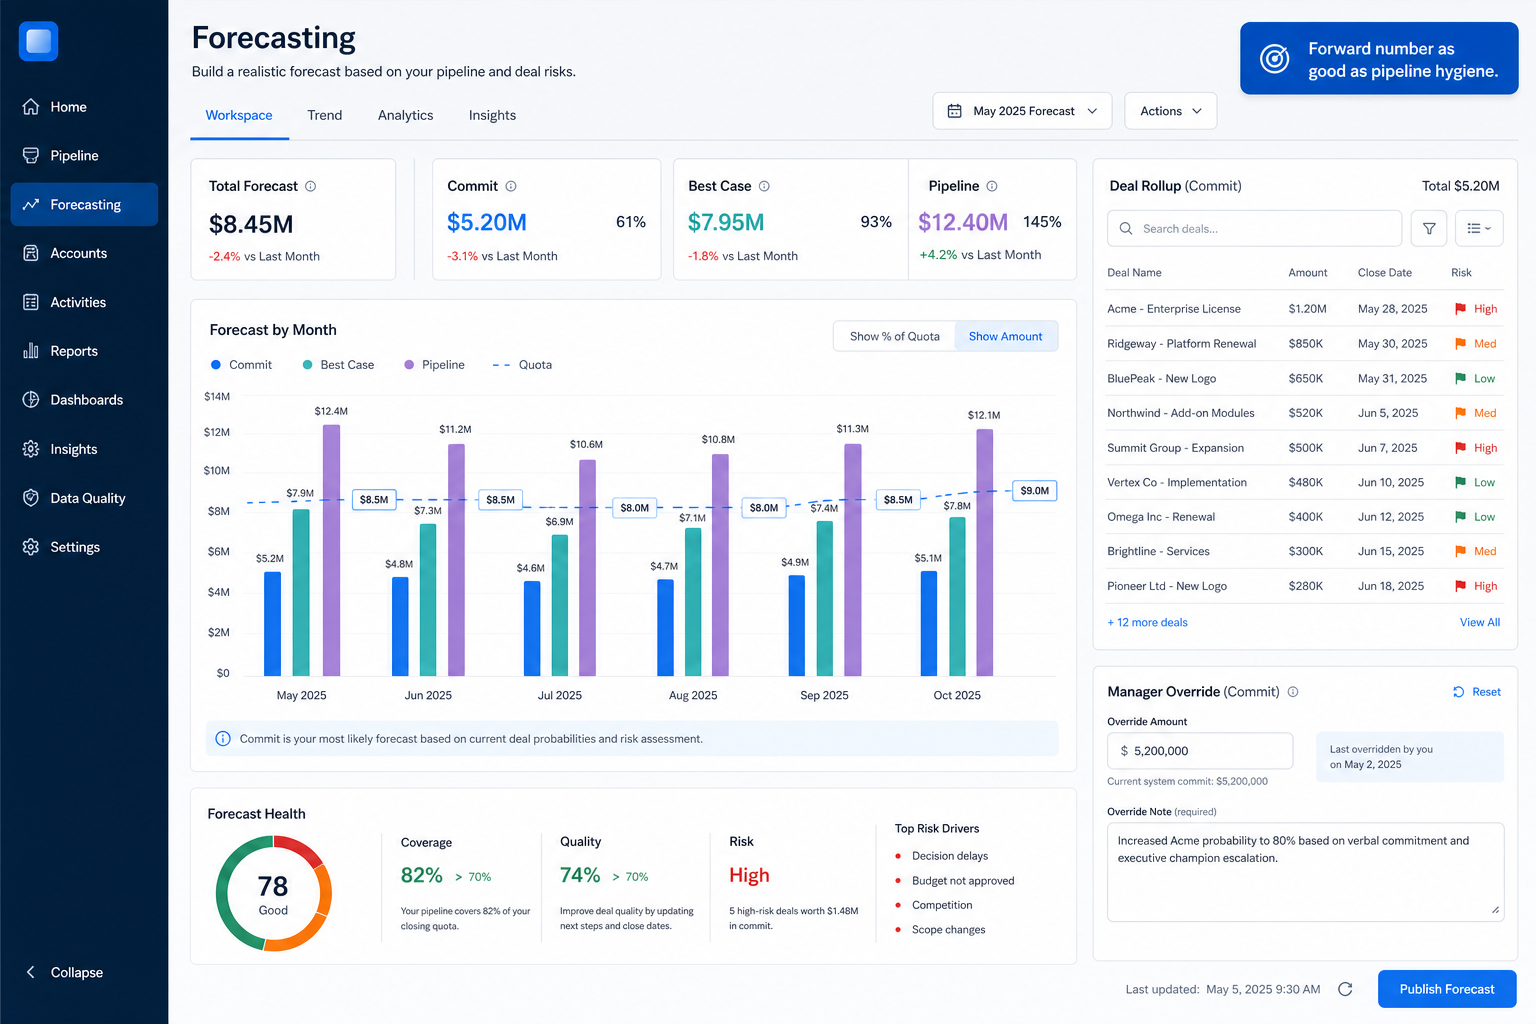Screen dimensions: 1536x1024
Task: Select the Summit Group - Expansion deal row
Action: 1304,448
